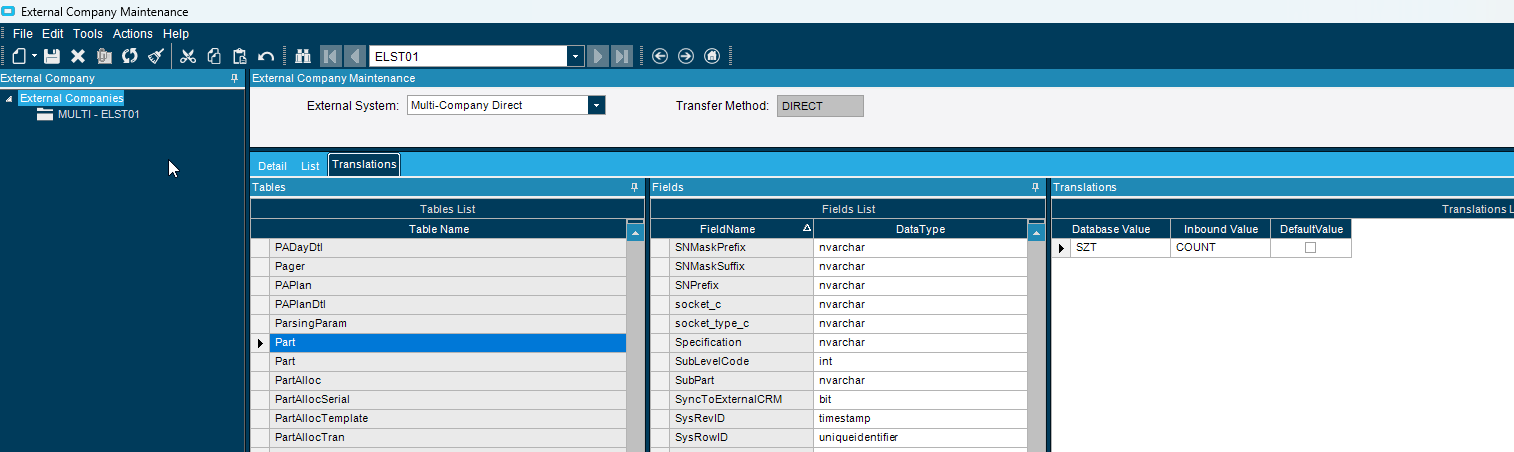The image size is (1514, 452).
Task: Click the Home navigation icon
Action: tap(712, 56)
